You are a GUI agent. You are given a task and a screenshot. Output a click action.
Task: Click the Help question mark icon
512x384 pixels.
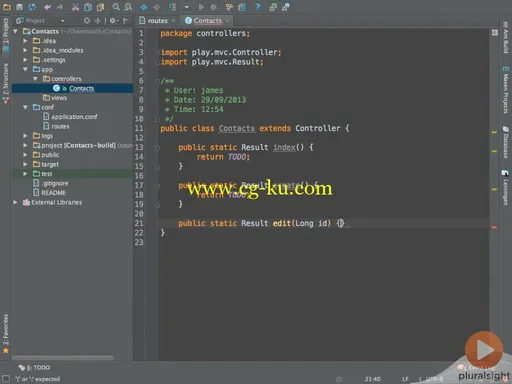tap(257, 7)
